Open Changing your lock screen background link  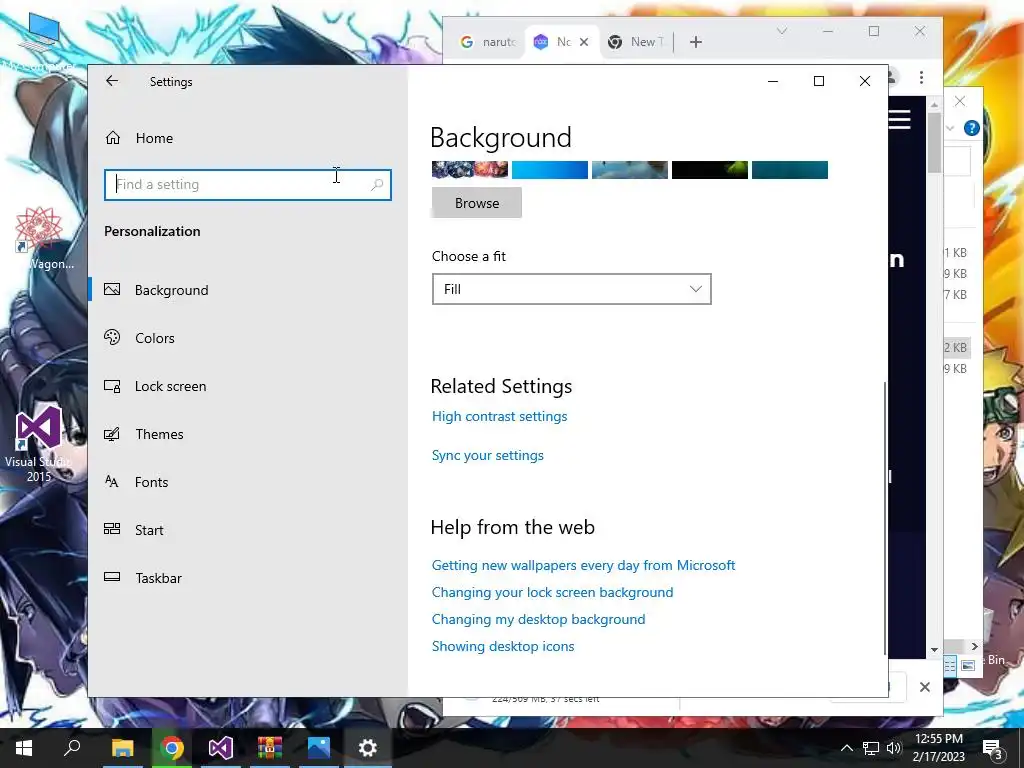[552, 592]
